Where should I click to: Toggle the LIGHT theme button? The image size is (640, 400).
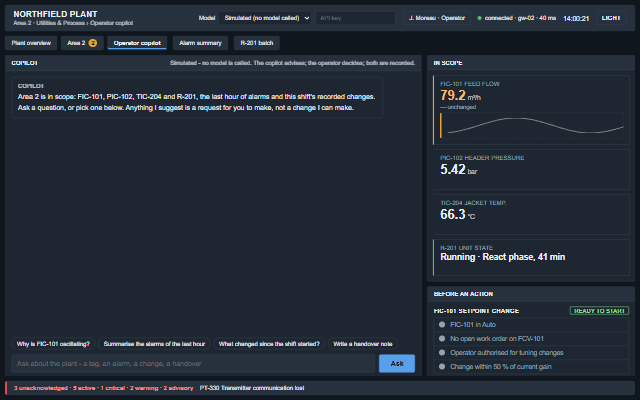click(611, 18)
